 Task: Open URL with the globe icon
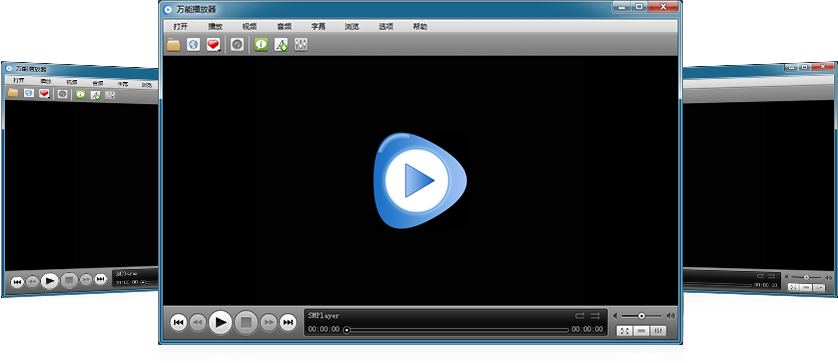(193, 45)
